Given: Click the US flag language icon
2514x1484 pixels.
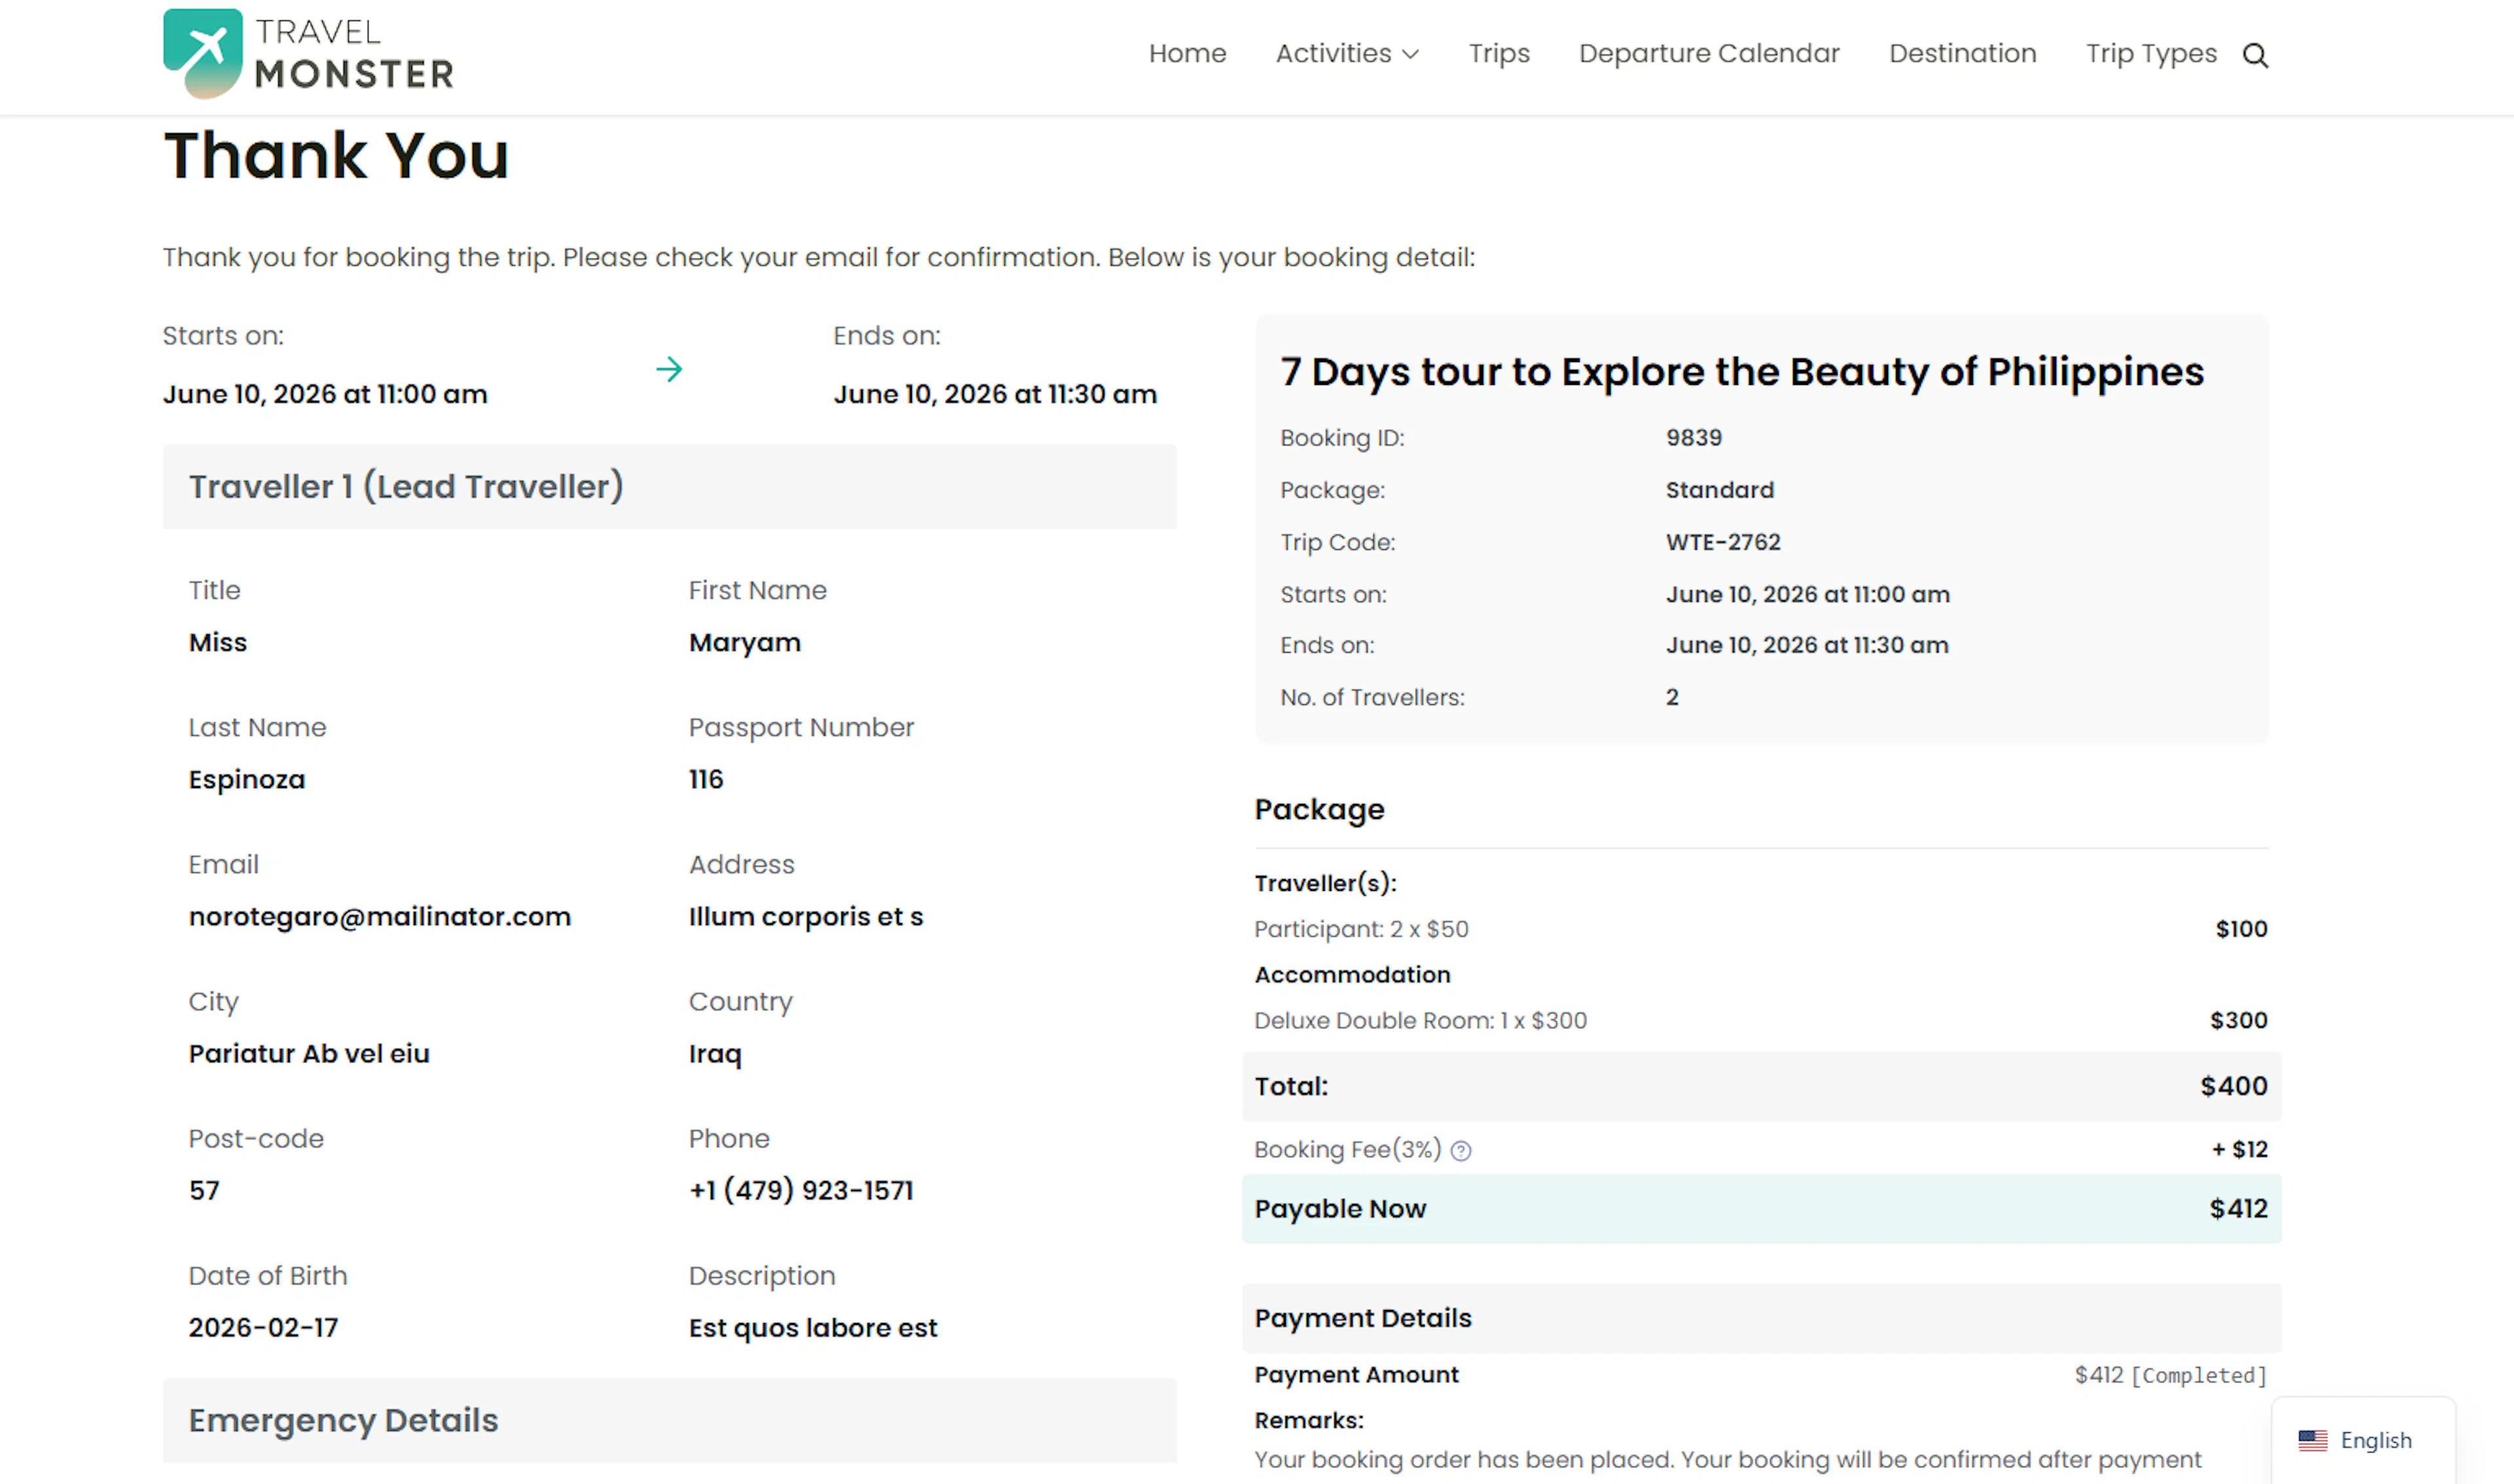Looking at the screenshot, I should (2312, 1440).
